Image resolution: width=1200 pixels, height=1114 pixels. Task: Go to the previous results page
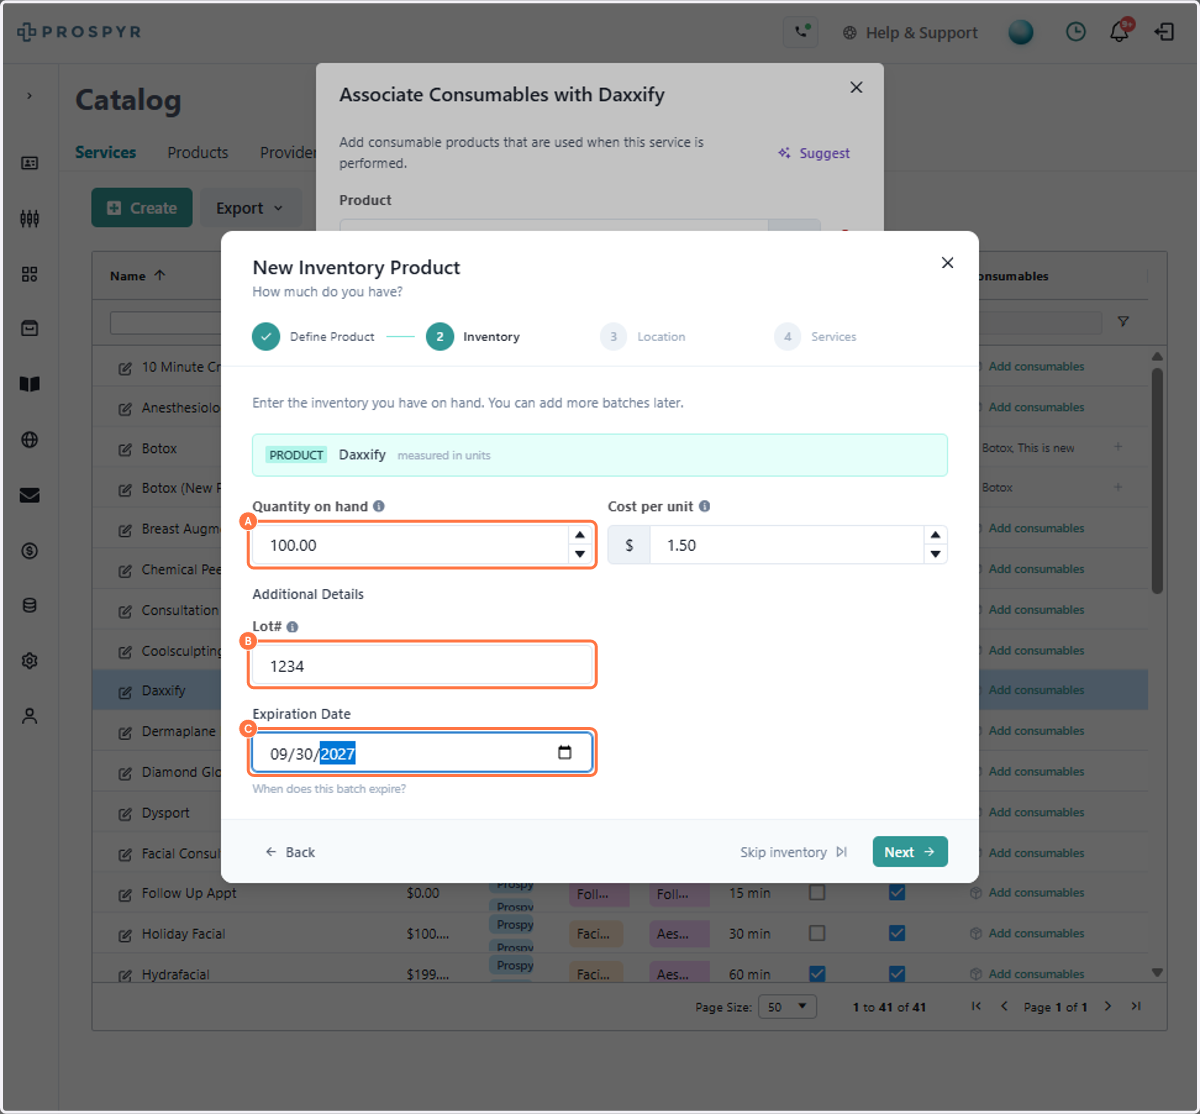pos(1004,1006)
